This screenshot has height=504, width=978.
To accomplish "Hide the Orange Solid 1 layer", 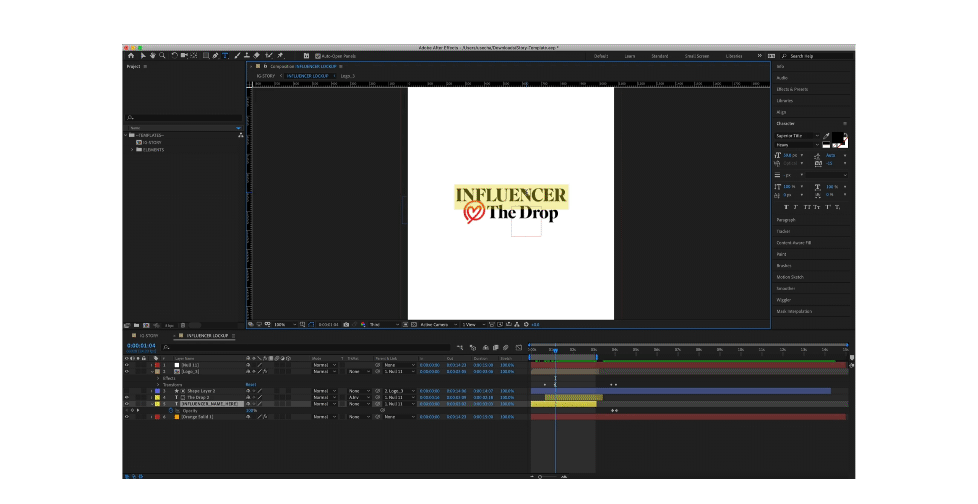I will 127,417.
